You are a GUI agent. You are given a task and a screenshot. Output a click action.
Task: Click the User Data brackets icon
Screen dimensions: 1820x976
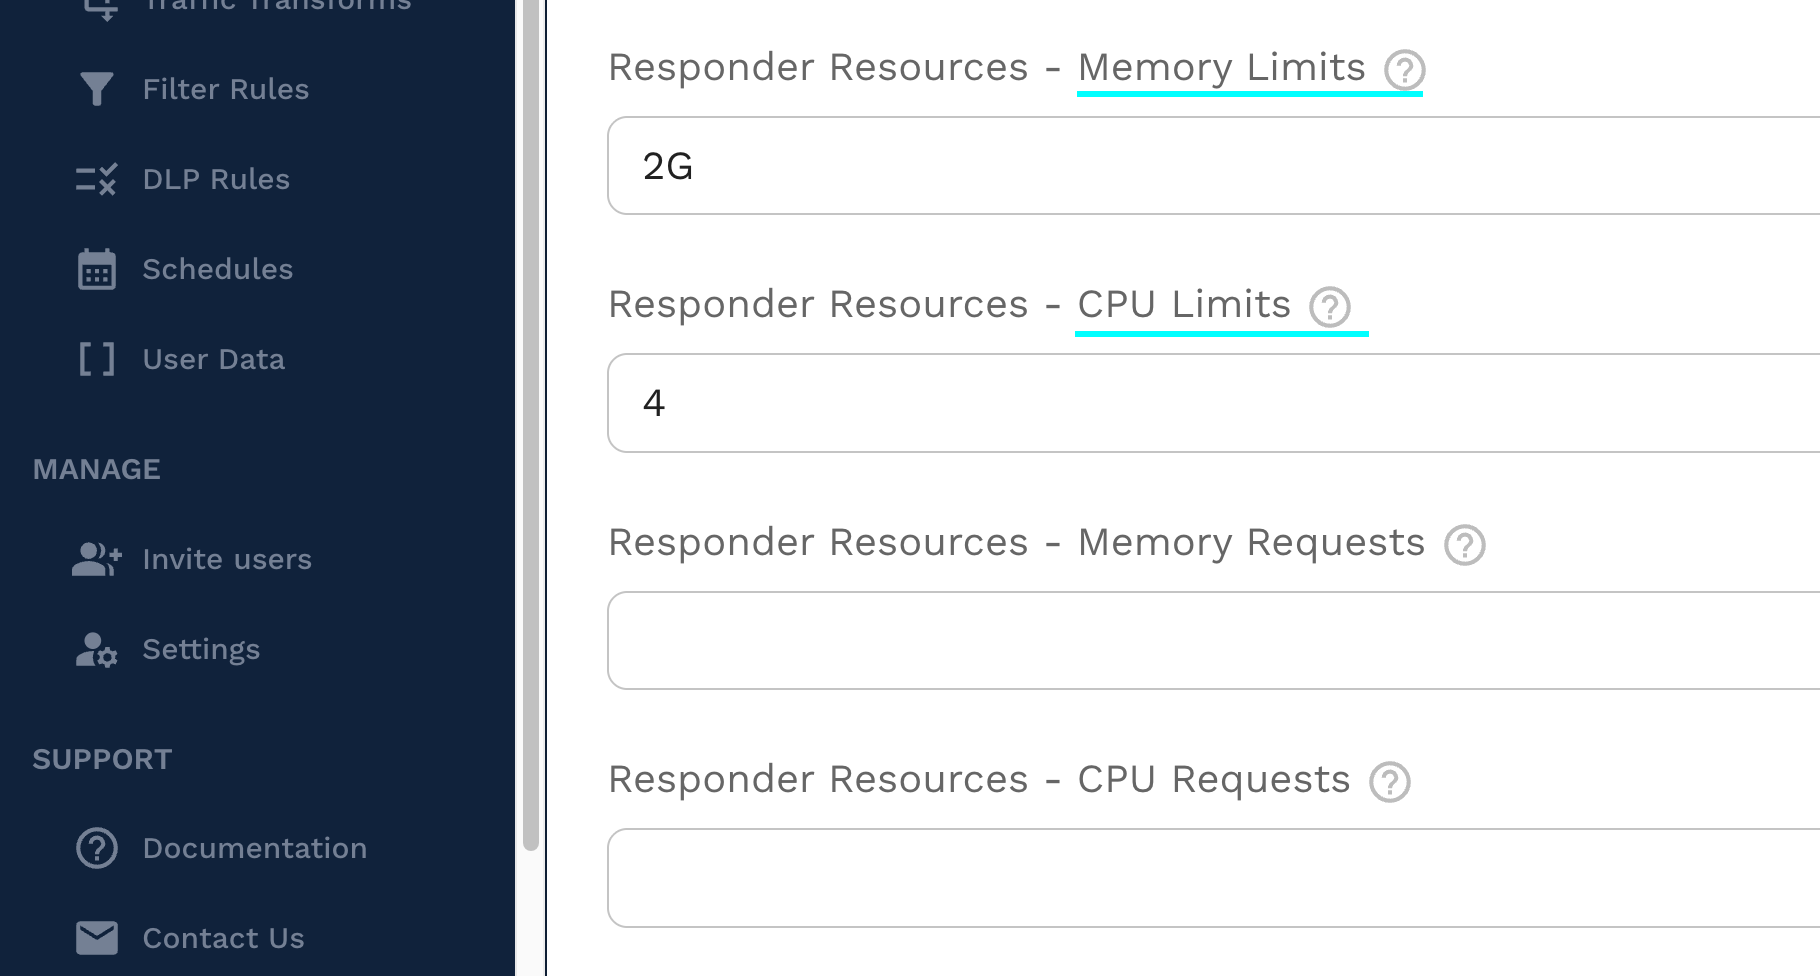(x=97, y=359)
